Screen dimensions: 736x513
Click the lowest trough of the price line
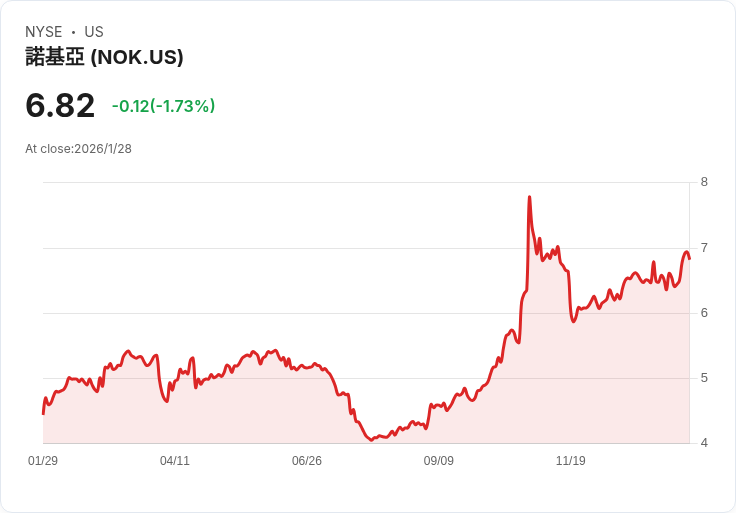(x=373, y=440)
